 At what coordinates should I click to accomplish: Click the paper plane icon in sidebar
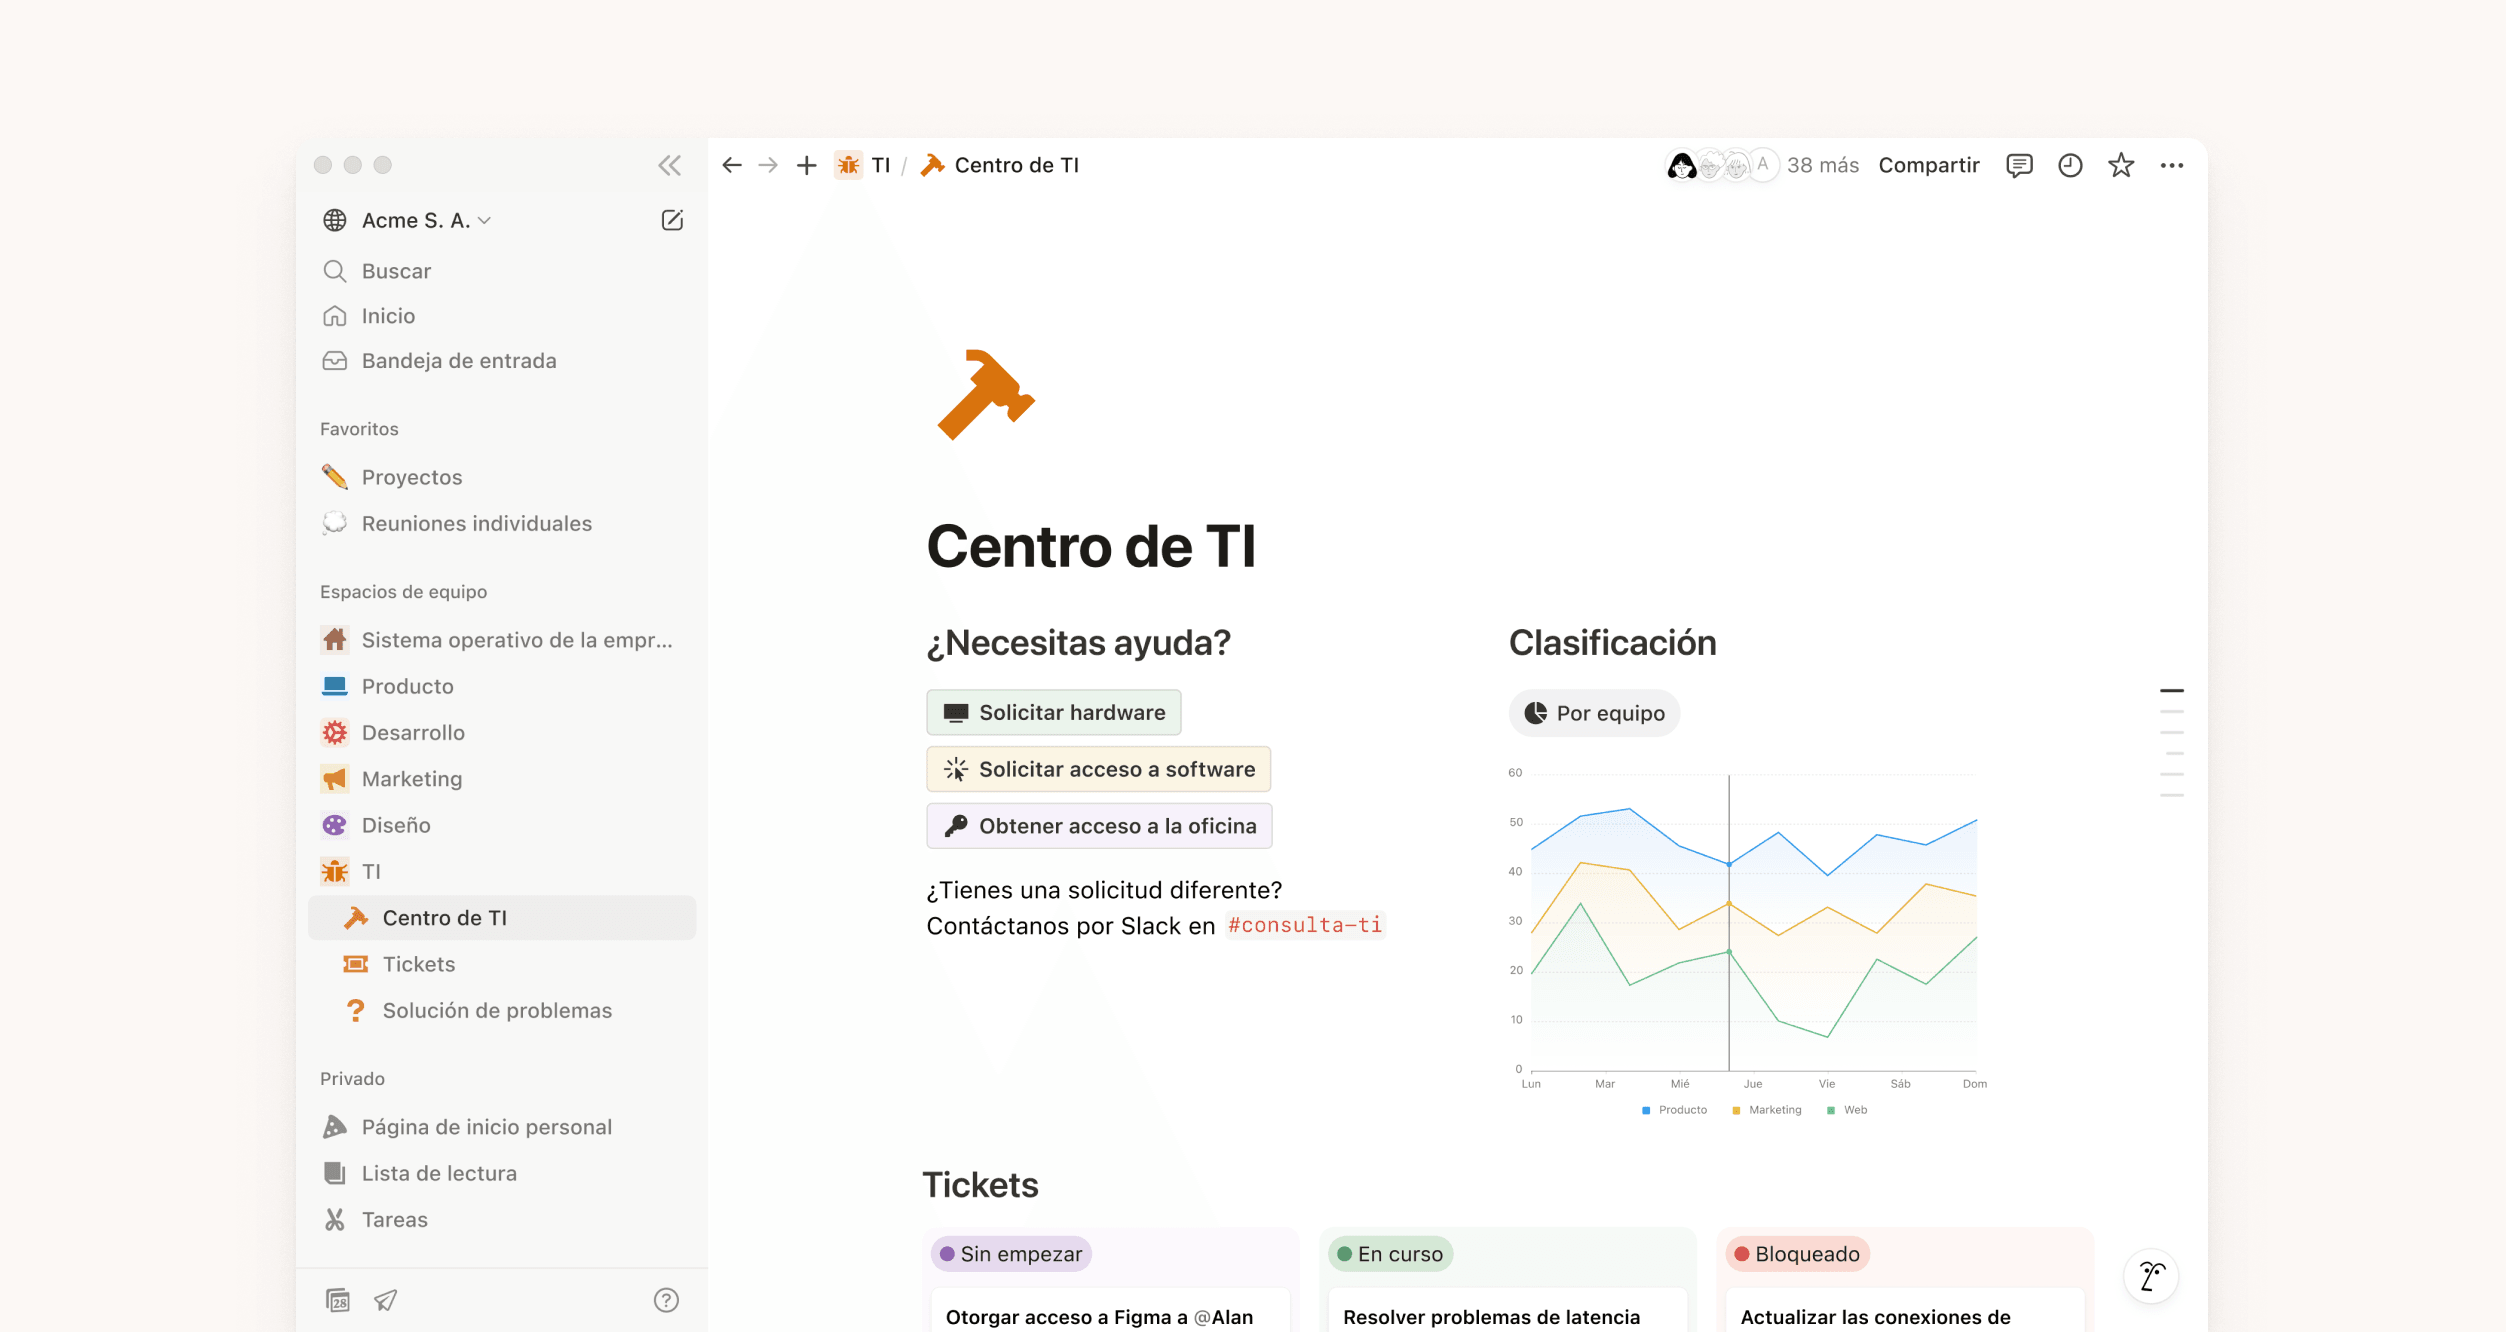coord(386,1300)
